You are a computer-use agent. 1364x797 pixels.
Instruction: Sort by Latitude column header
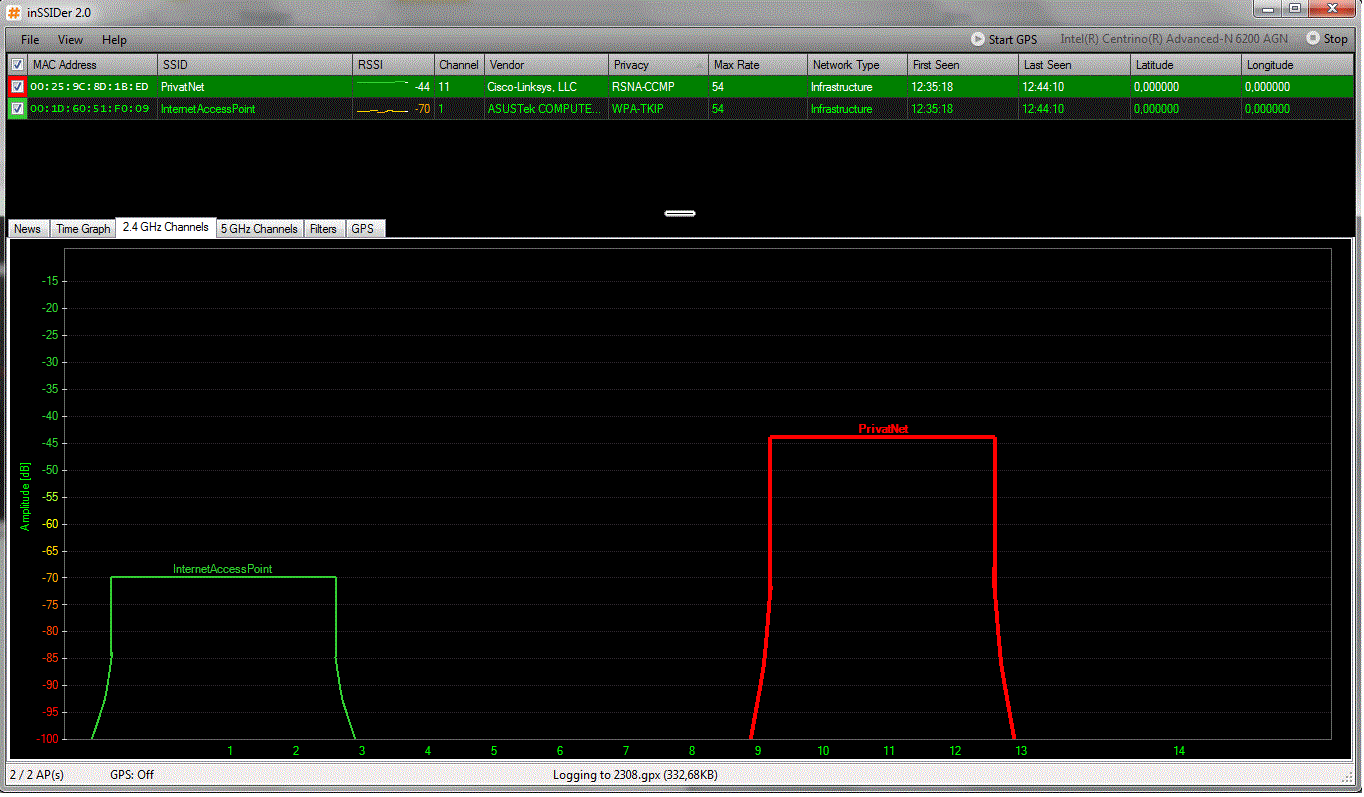pyautogui.click(x=1186, y=65)
